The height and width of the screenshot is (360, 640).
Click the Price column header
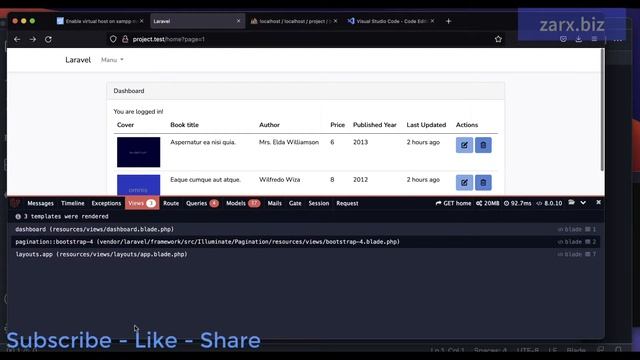pos(338,125)
